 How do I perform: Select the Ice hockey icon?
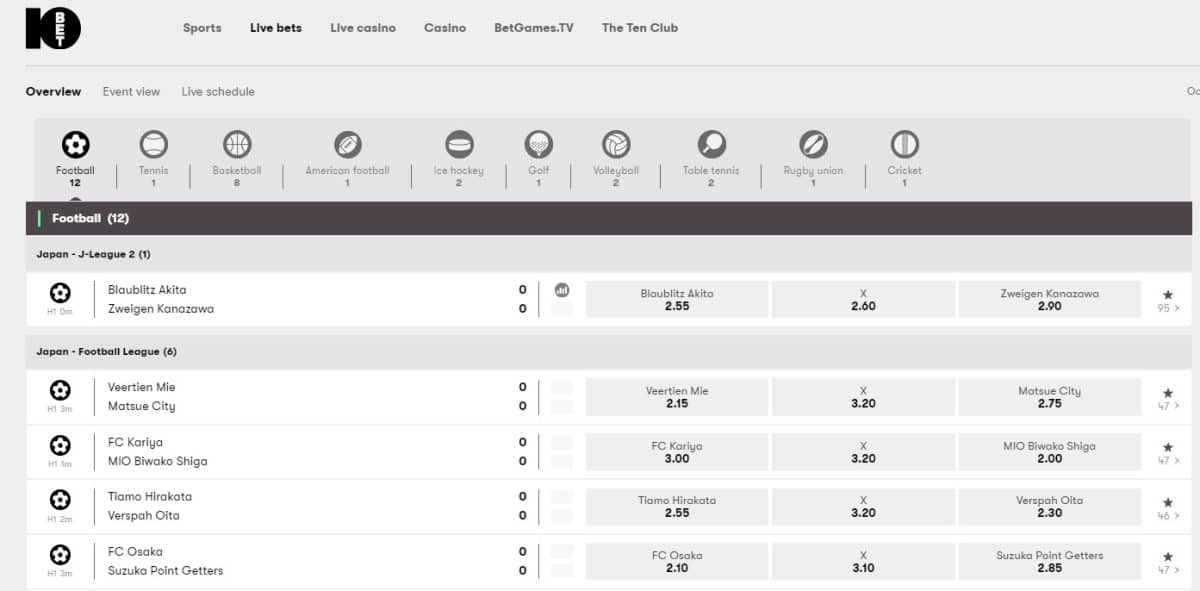(x=458, y=146)
